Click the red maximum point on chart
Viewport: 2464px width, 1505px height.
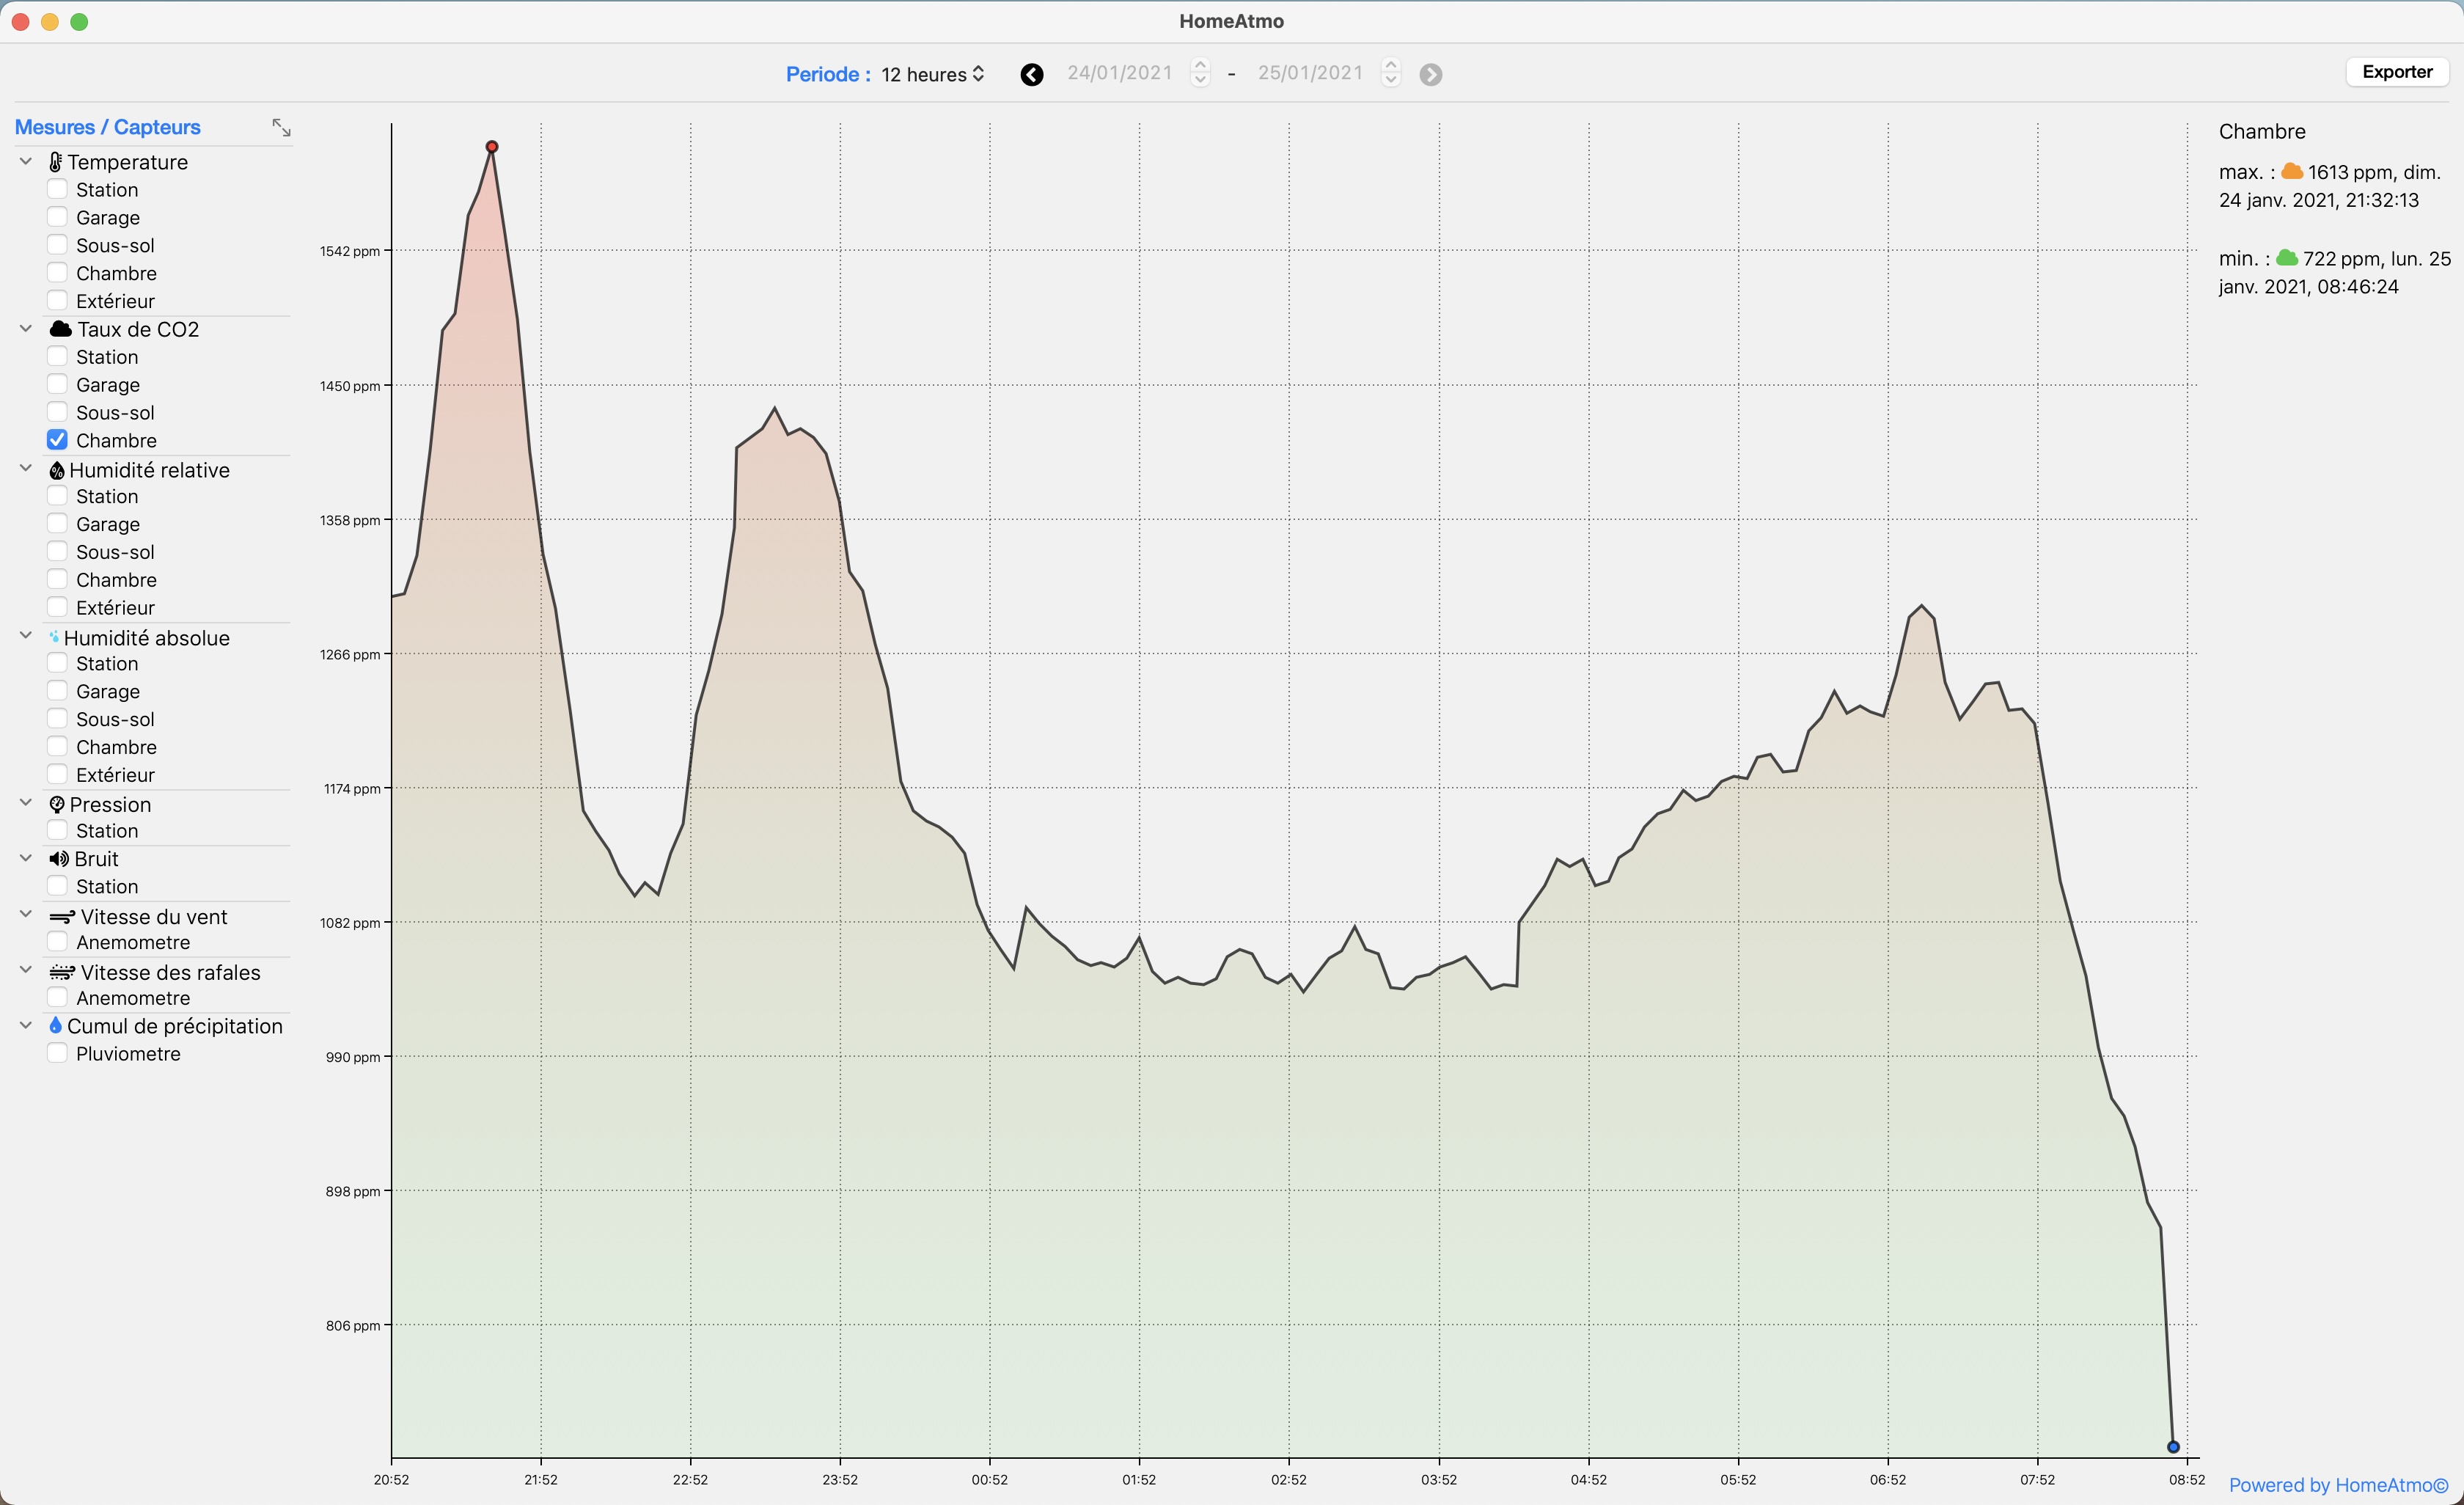[492, 147]
